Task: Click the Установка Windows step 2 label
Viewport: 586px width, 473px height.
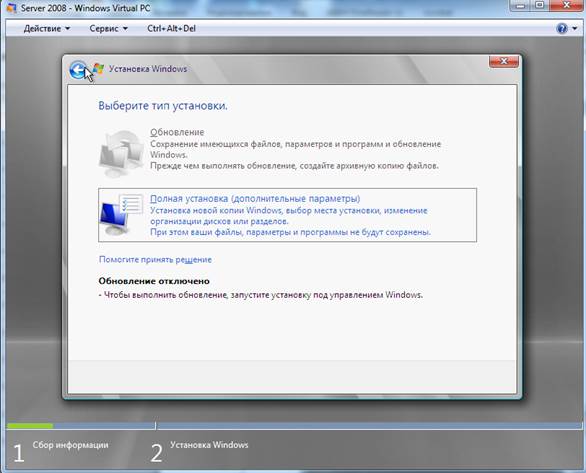Action: click(x=209, y=445)
